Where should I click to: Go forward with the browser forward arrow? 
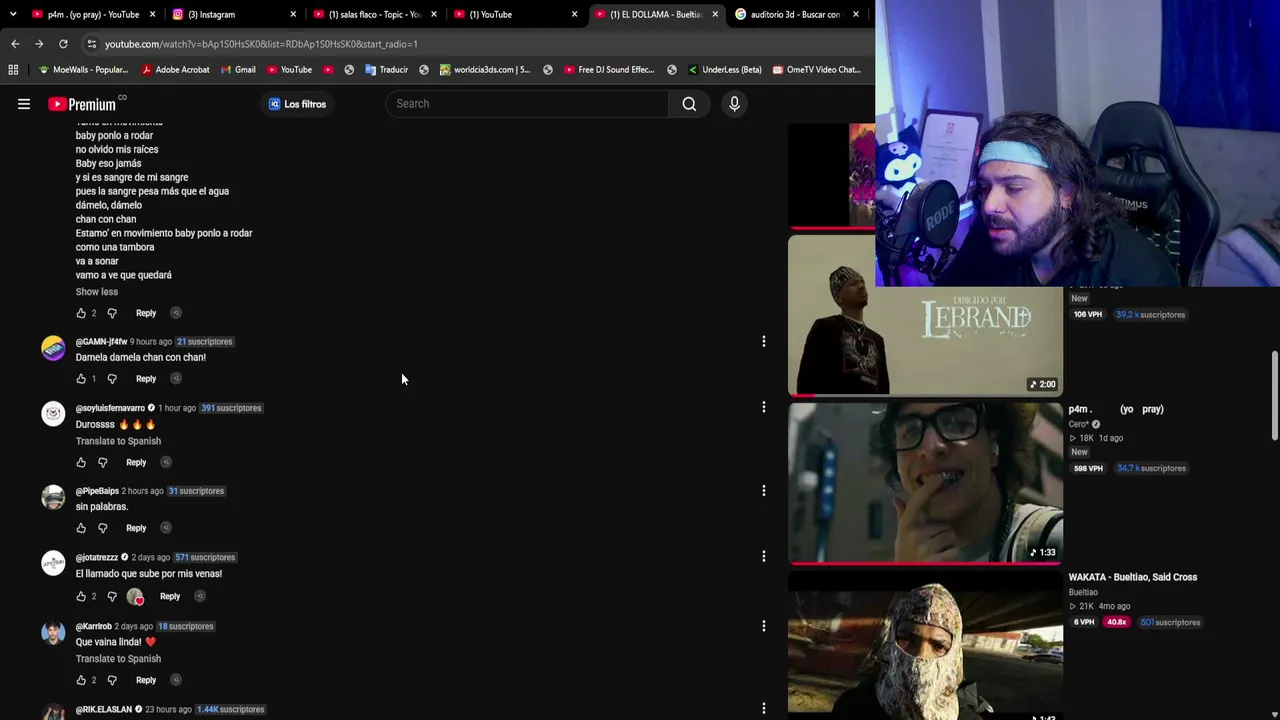pos(39,44)
